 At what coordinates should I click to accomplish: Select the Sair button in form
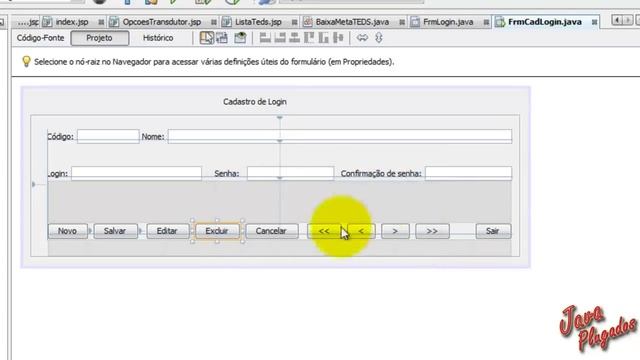point(493,231)
